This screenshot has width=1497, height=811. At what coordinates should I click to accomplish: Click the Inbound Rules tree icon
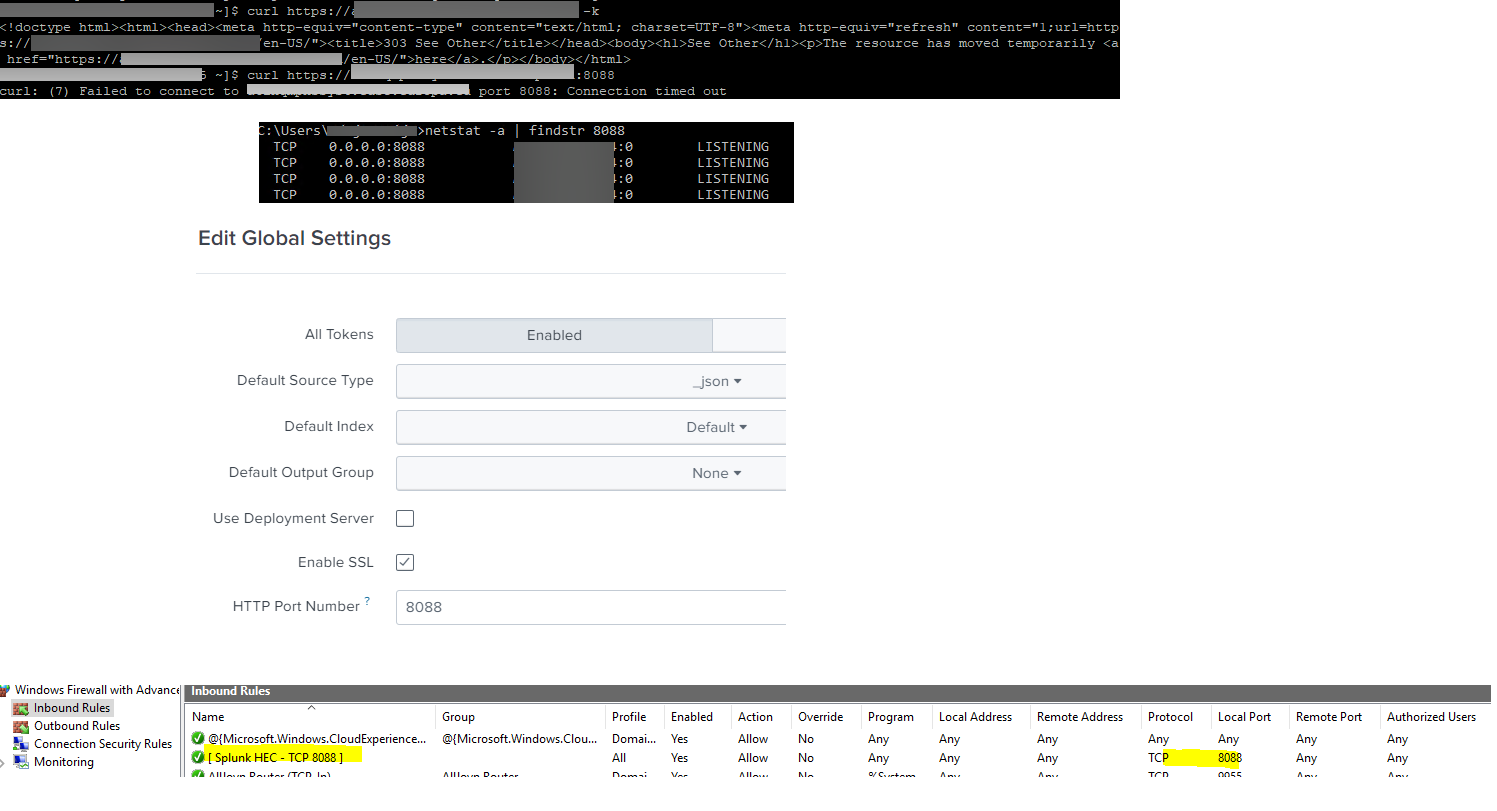click(x=20, y=708)
